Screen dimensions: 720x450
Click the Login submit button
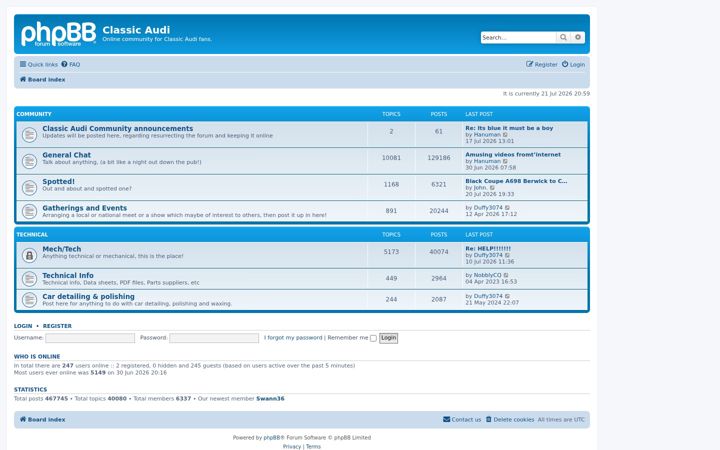(388, 338)
